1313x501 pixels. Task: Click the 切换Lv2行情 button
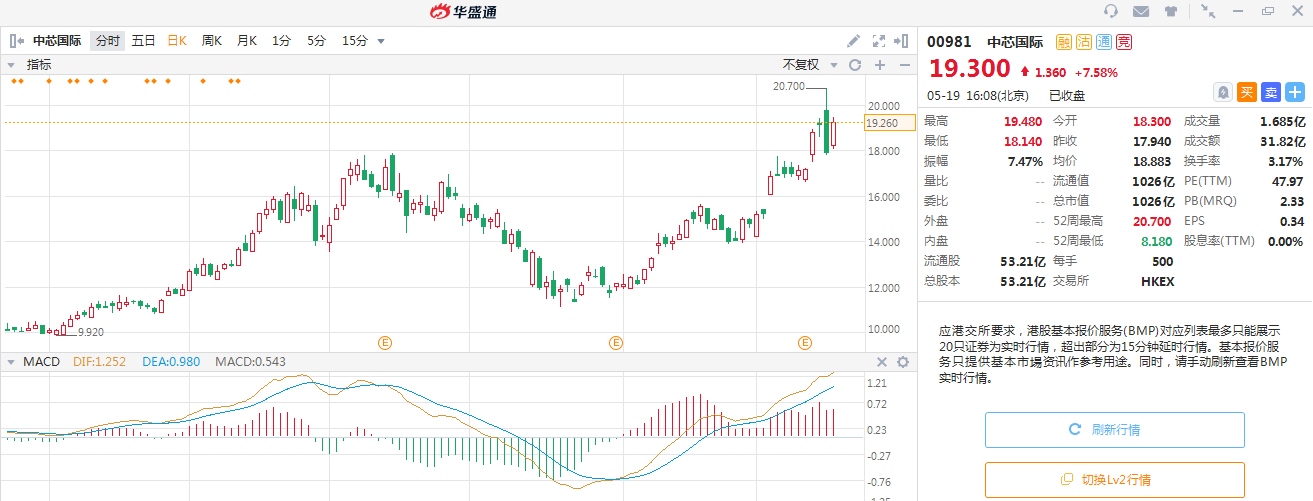pyautogui.click(x=1114, y=479)
